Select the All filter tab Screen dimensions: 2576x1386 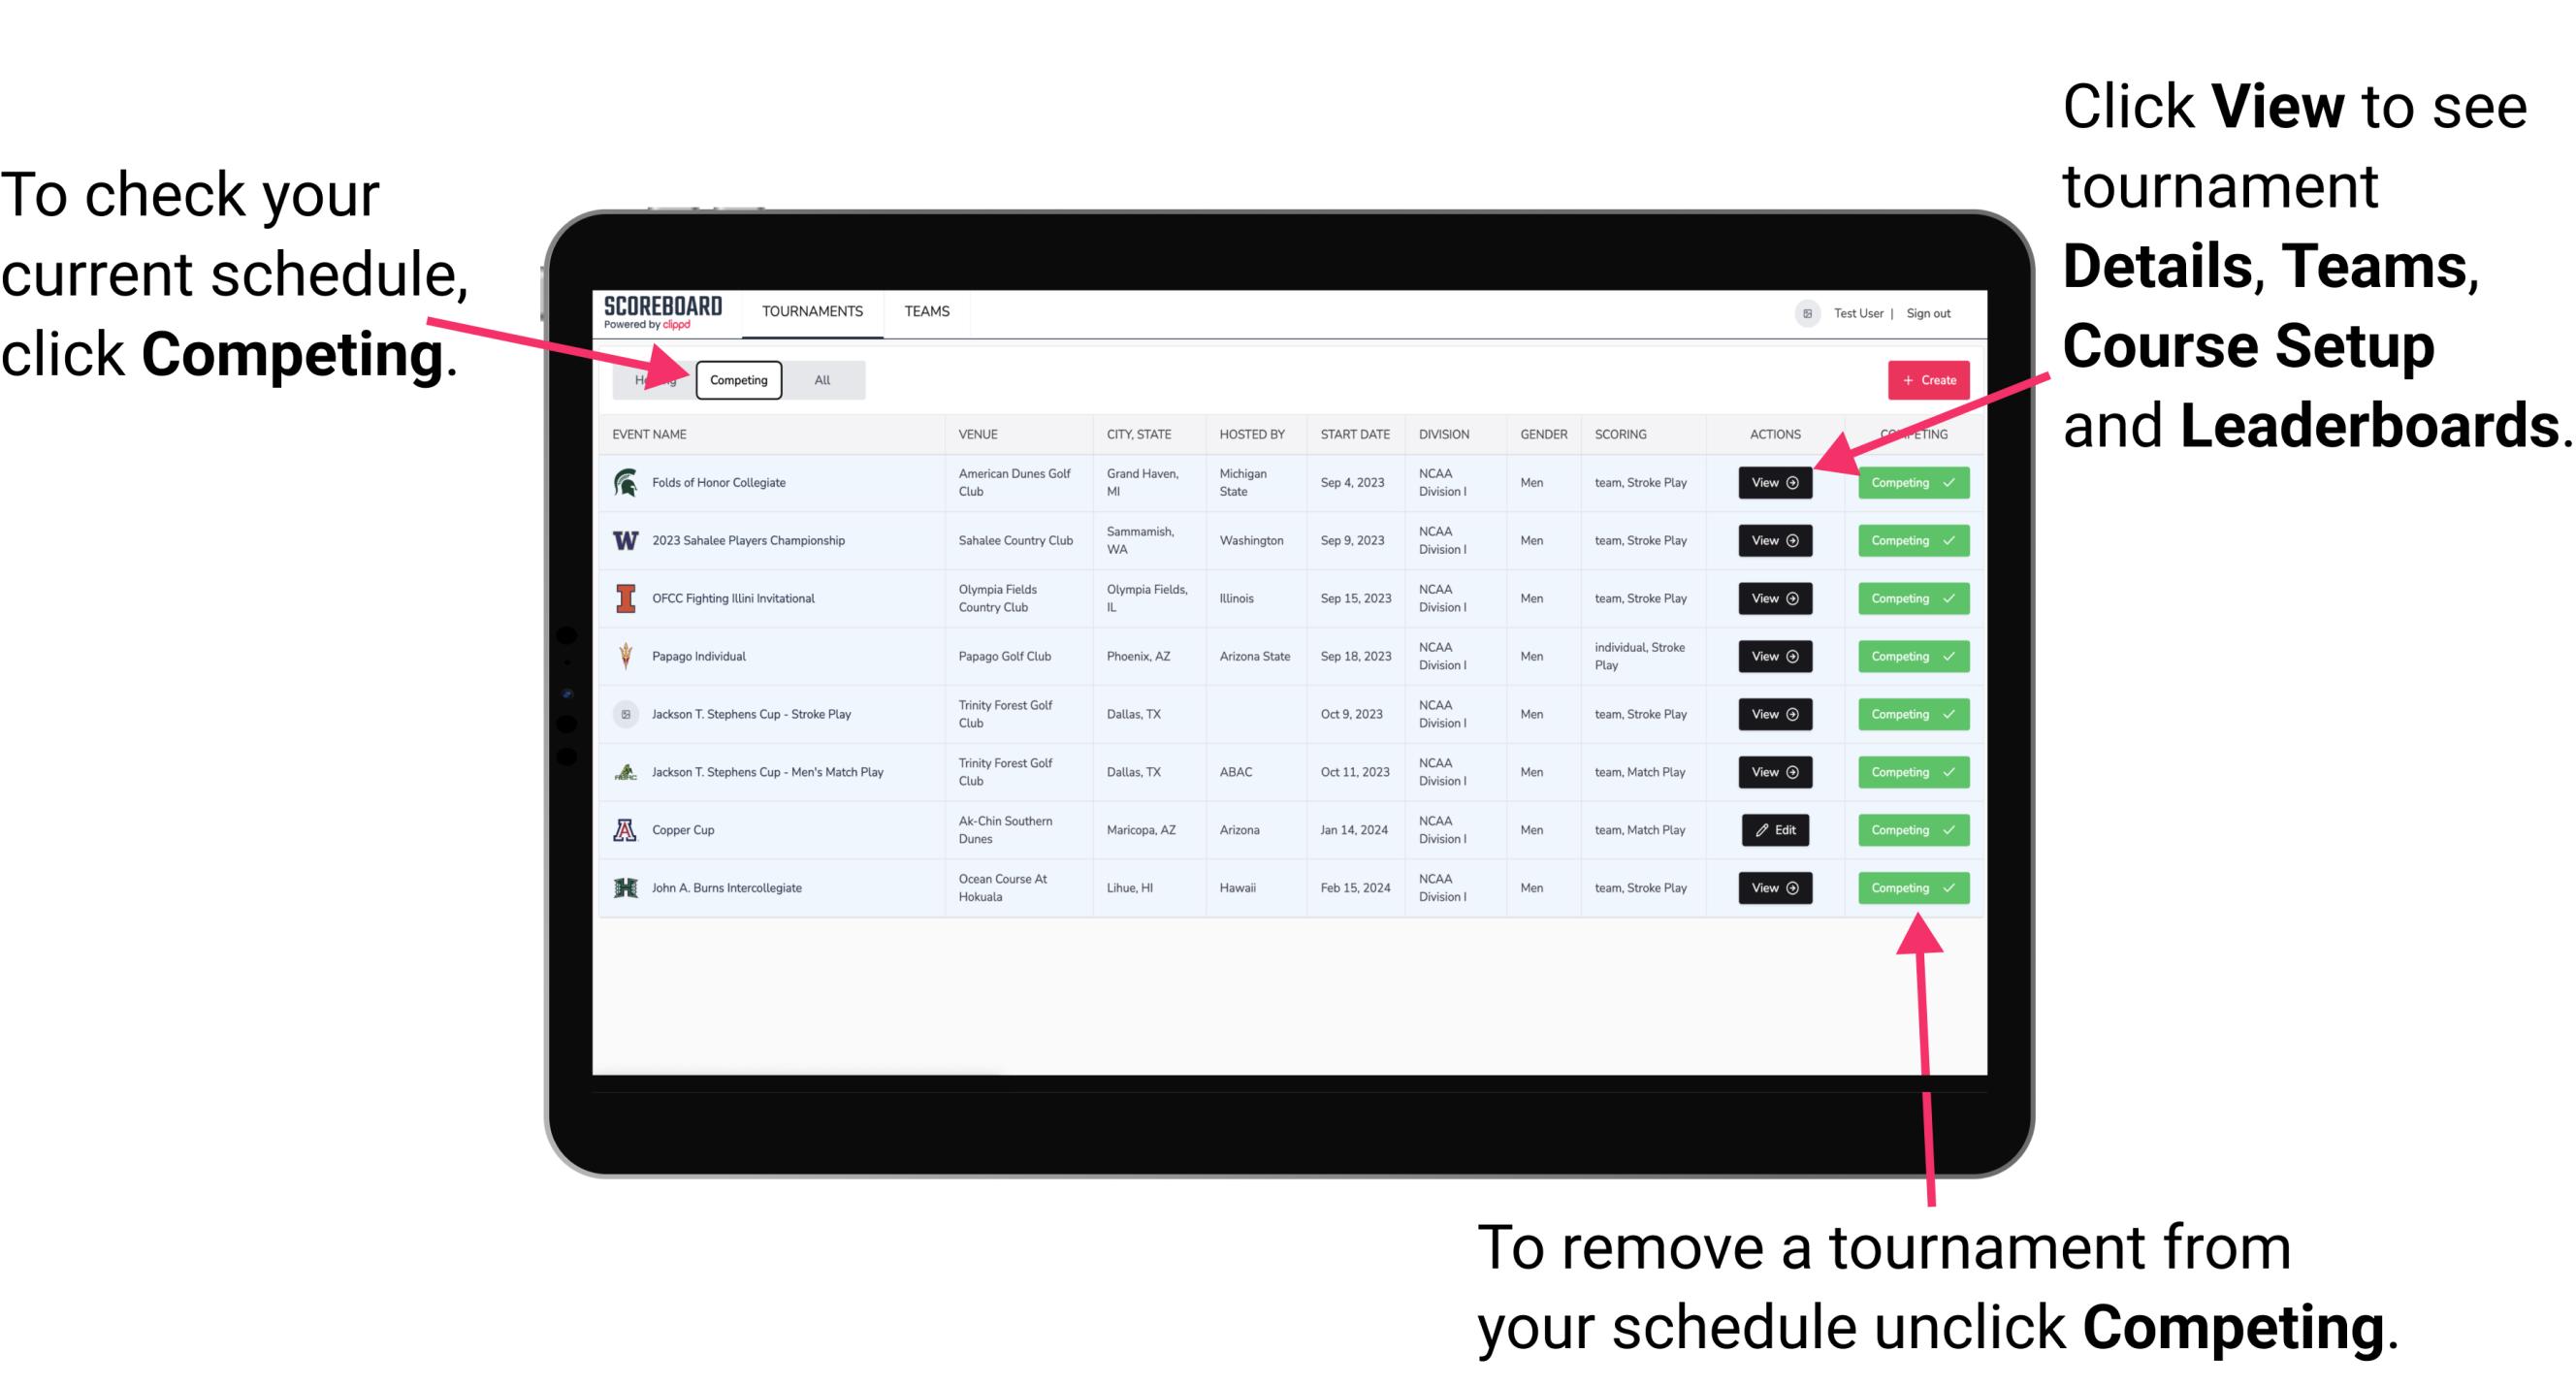pyautogui.click(x=819, y=379)
